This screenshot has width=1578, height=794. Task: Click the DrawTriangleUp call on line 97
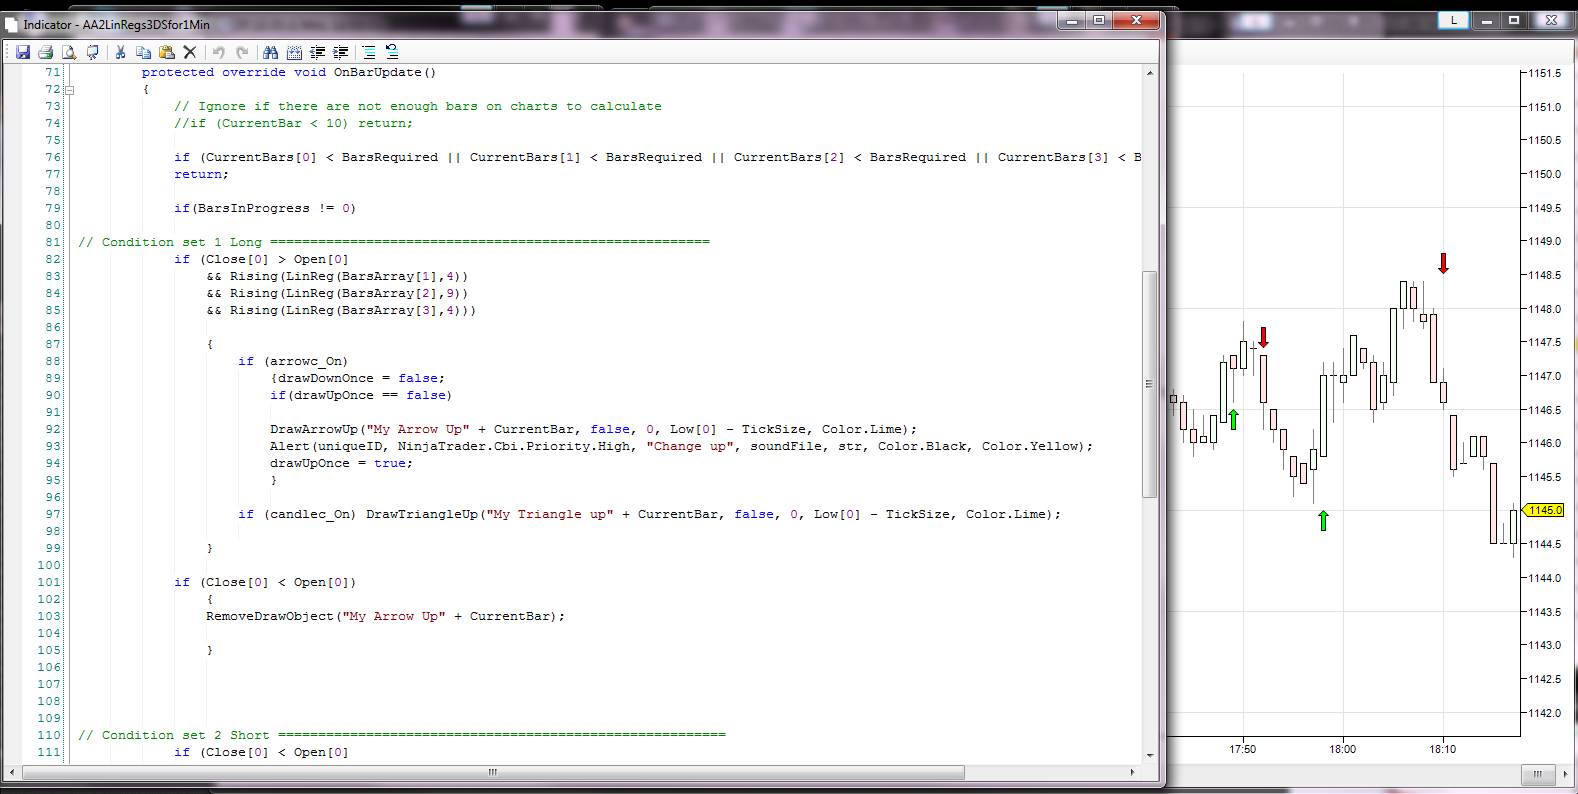pos(713,514)
